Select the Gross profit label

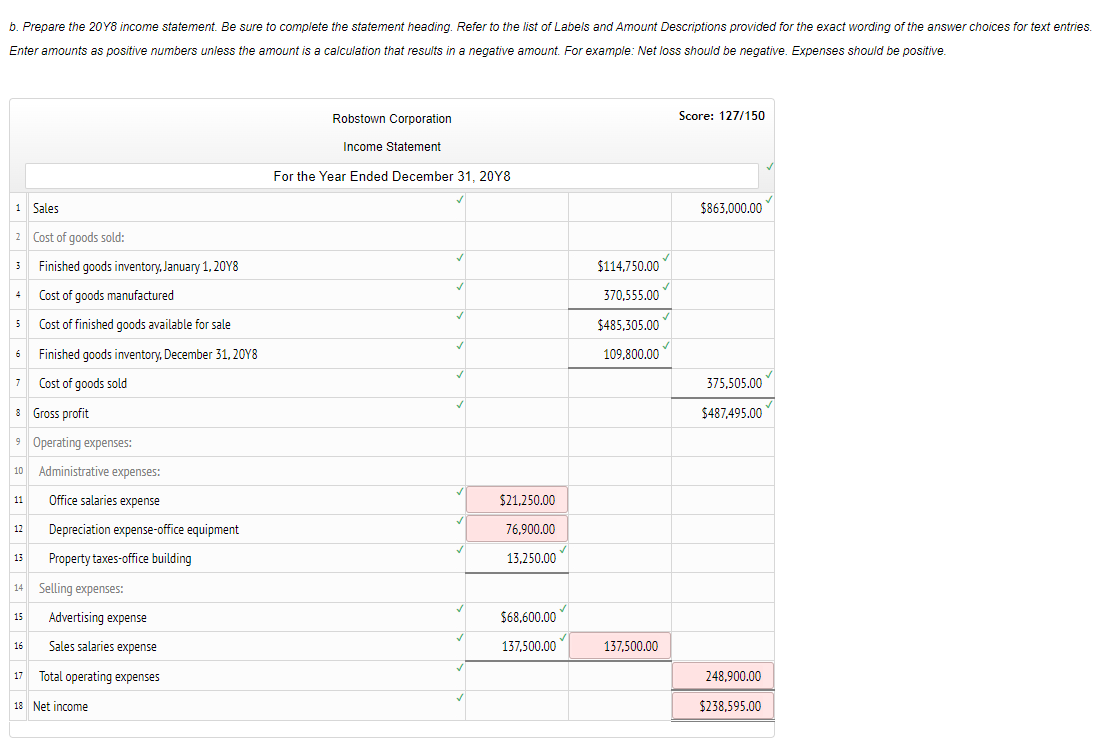(x=61, y=413)
